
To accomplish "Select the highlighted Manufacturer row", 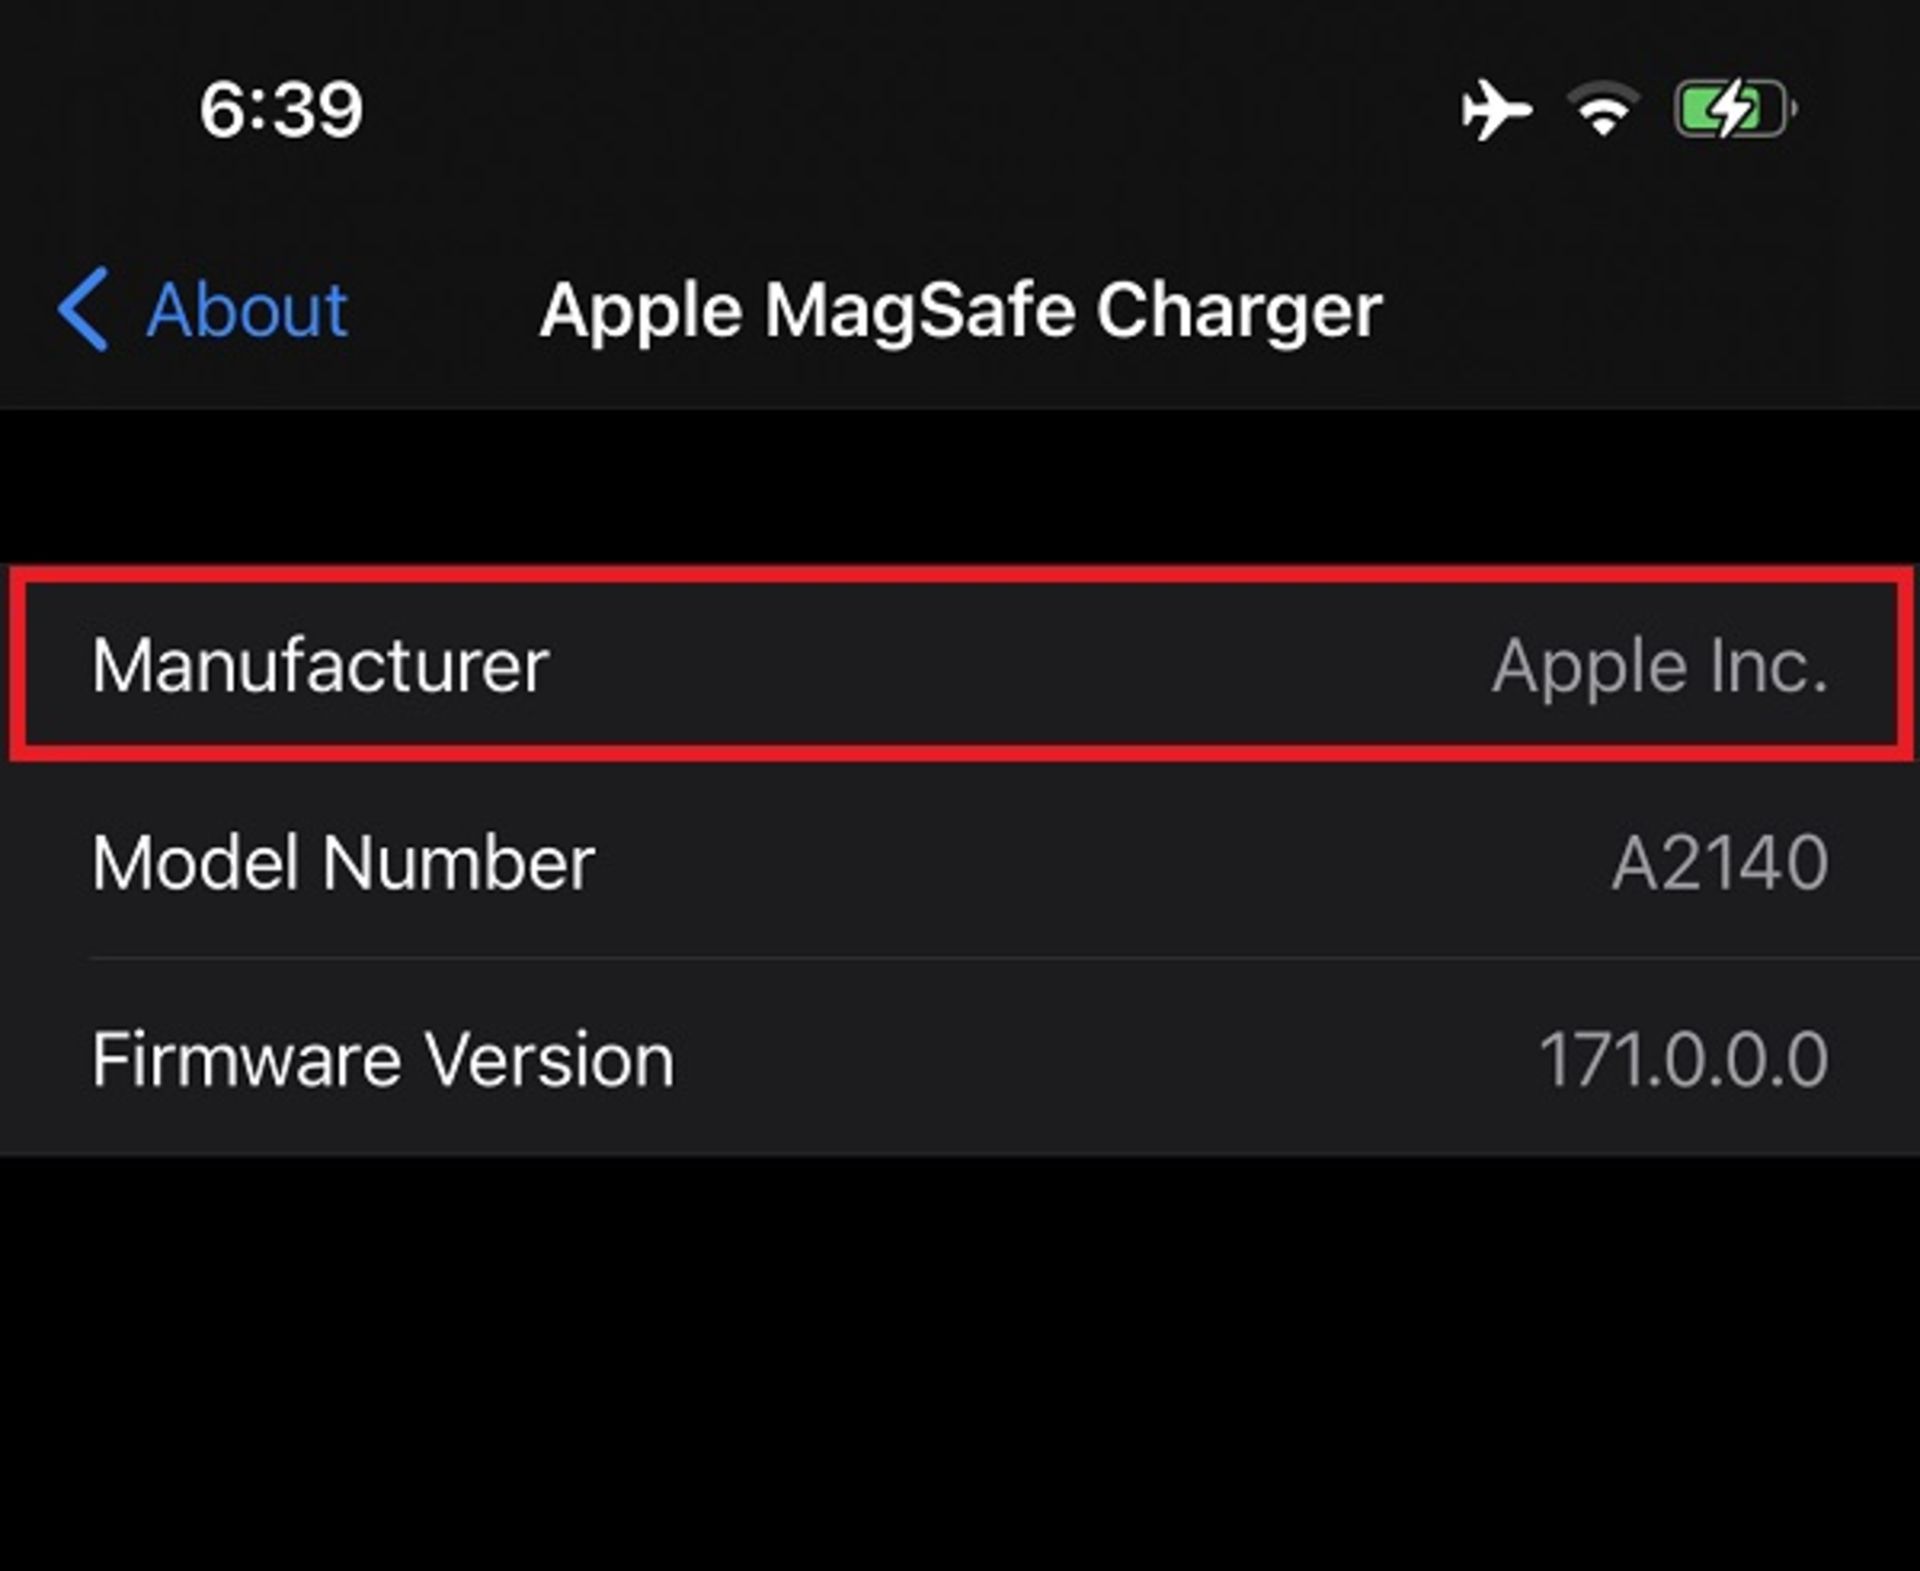I will point(960,663).
